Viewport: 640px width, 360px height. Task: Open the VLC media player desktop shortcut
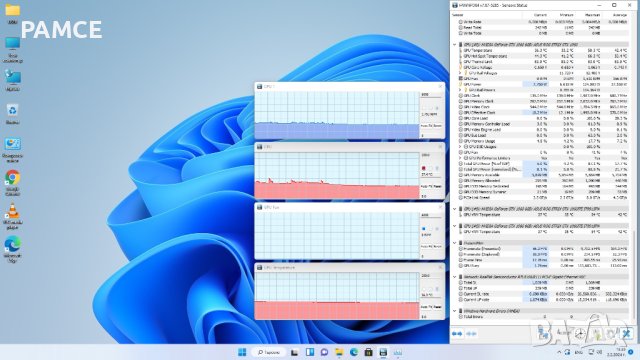(x=13, y=216)
